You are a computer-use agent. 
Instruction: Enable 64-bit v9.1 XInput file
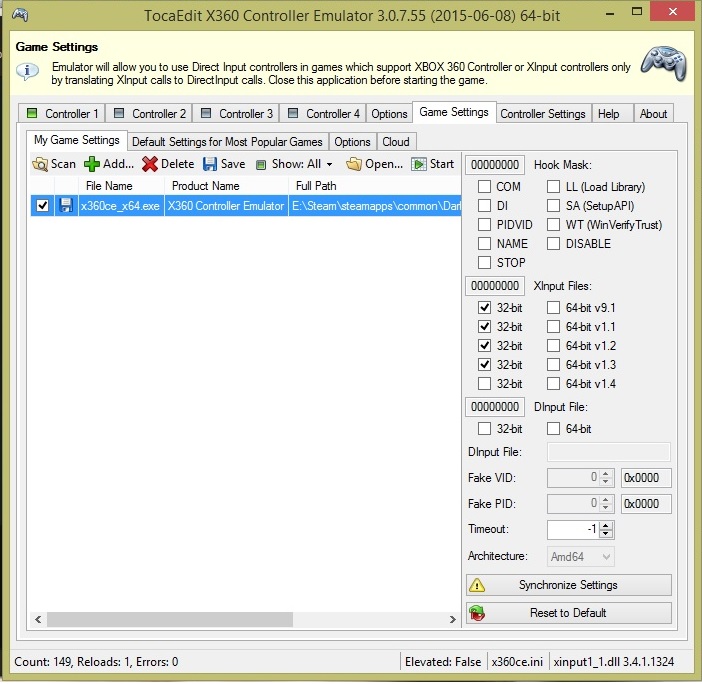[x=553, y=308]
